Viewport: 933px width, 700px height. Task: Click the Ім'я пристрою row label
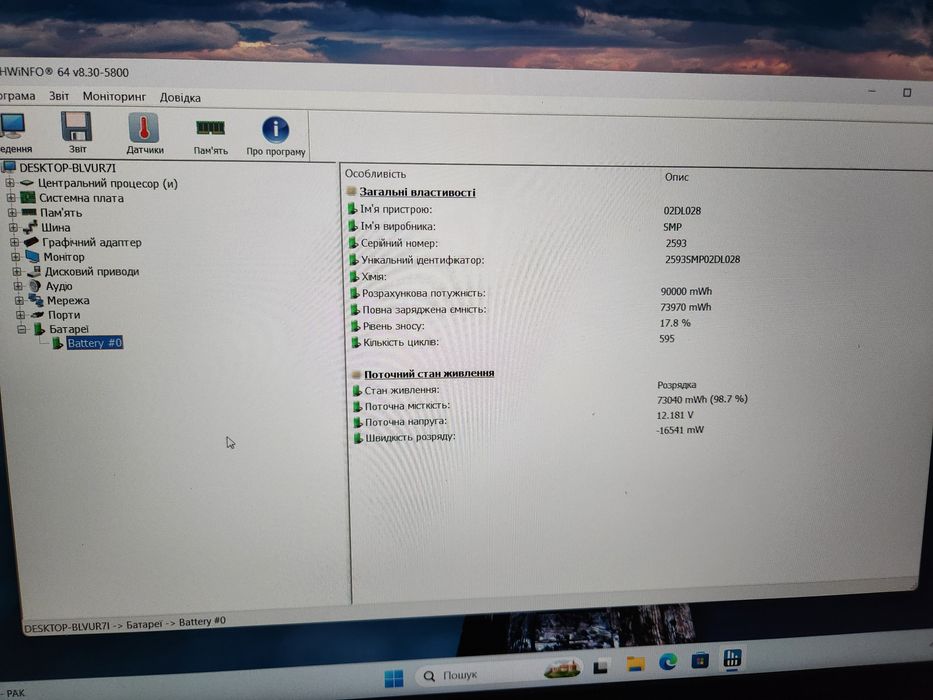click(396, 210)
